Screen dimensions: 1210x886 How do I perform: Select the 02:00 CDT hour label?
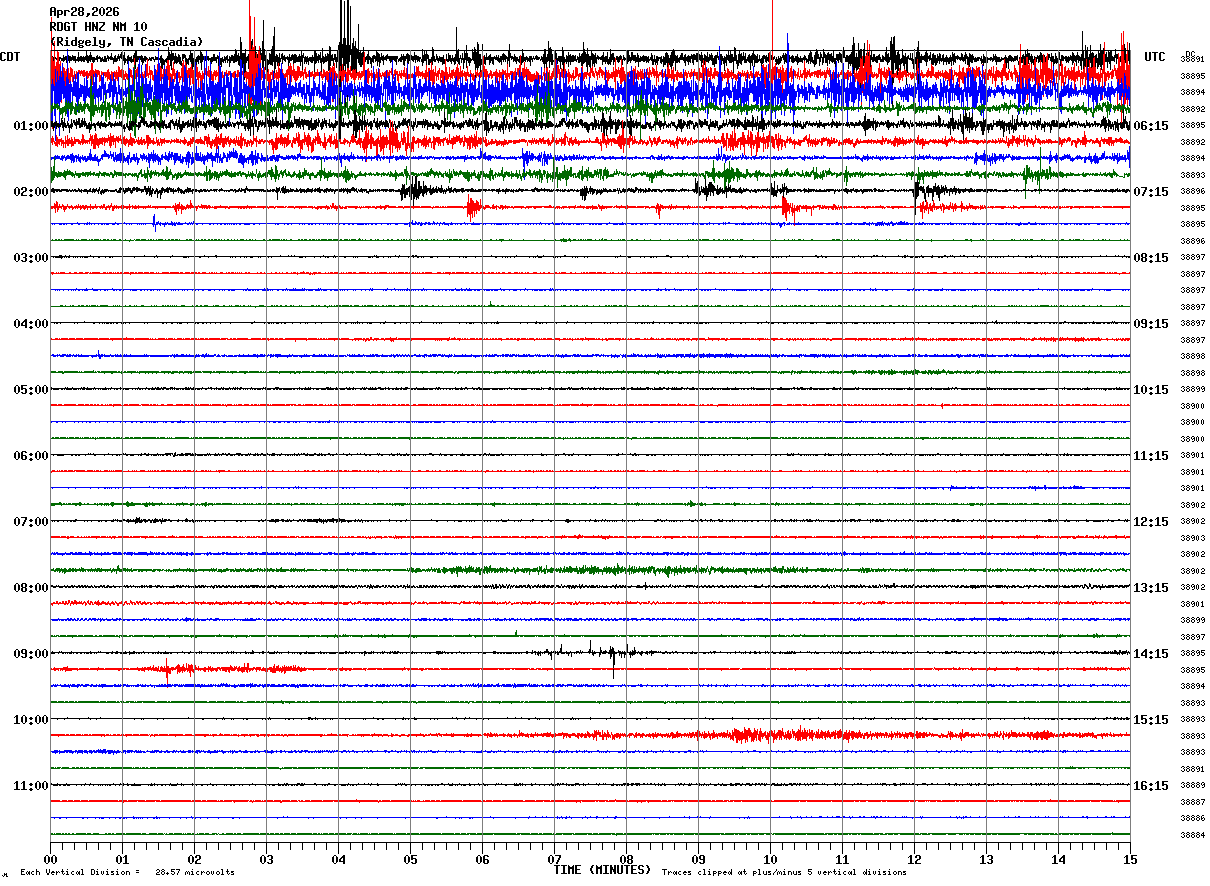point(31,192)
